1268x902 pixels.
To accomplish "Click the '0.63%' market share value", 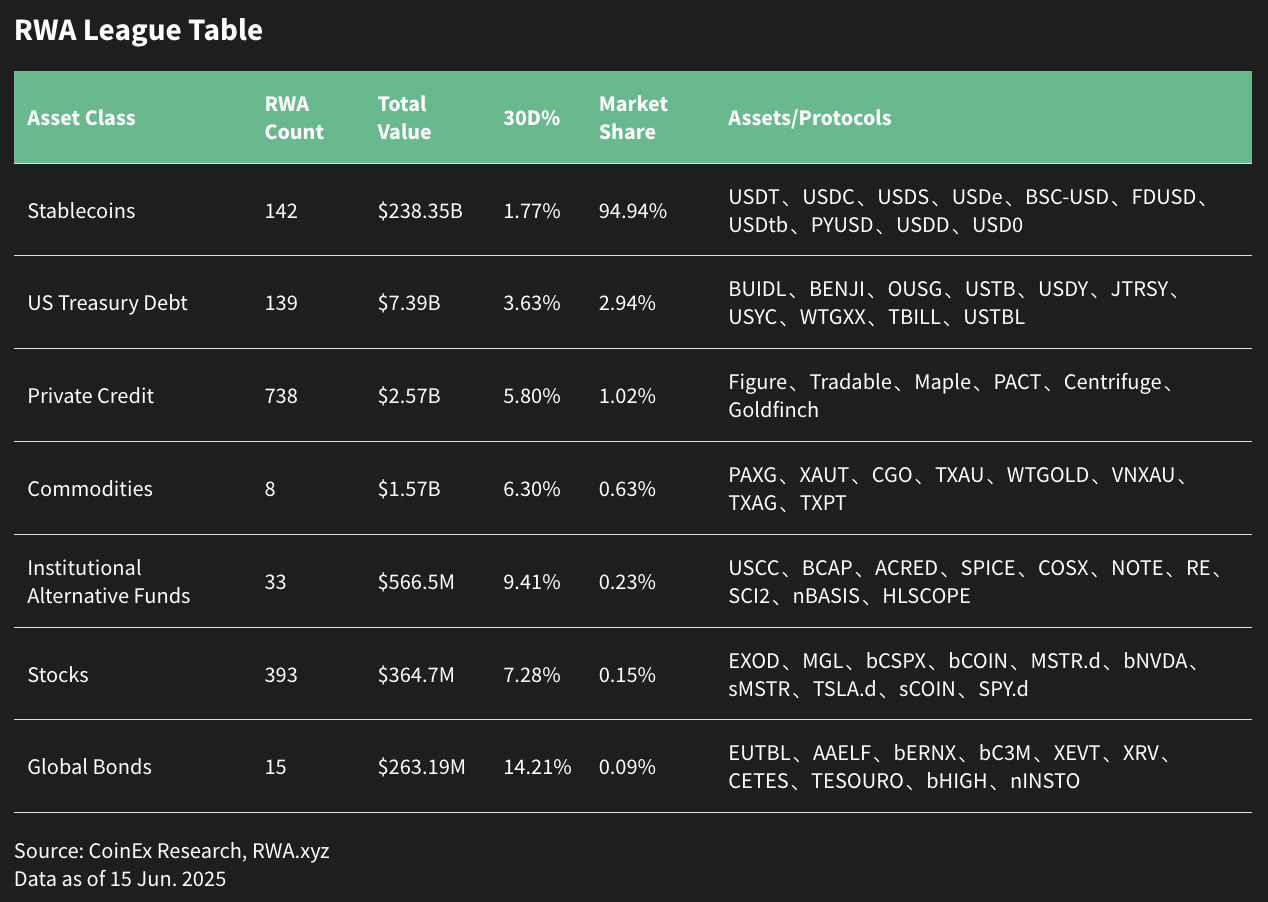I will (x=627, y=489).
